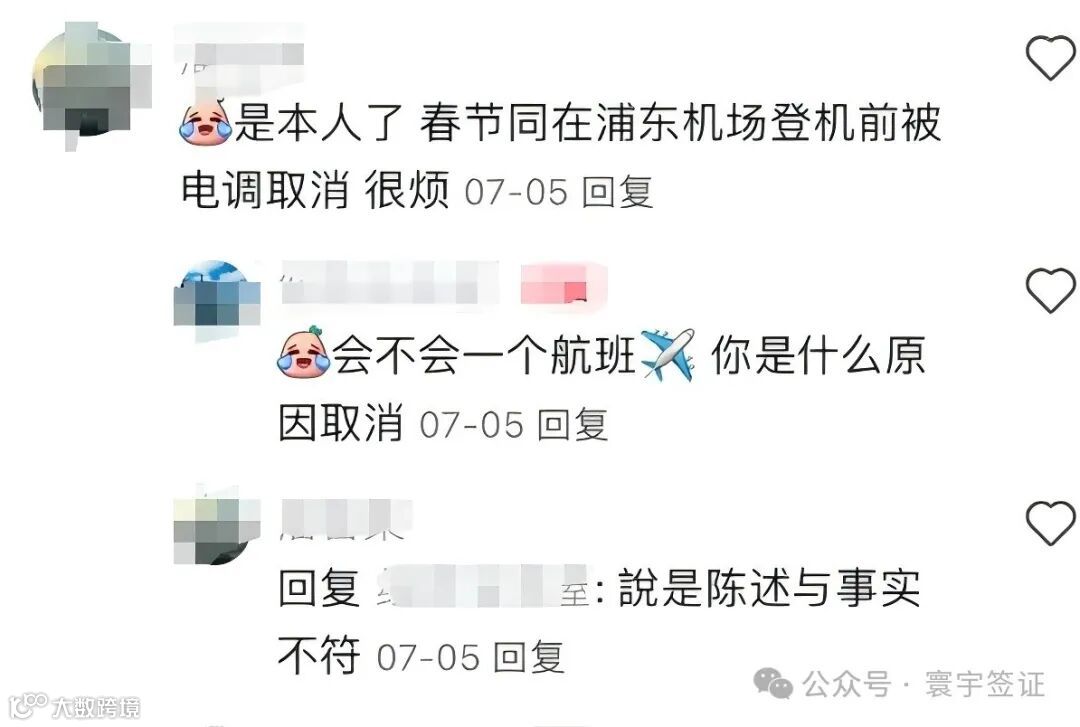Open the blurred username above 会不会一个航班
The width and height of the screenshot is (1080, 727).
tap(390, 283)
